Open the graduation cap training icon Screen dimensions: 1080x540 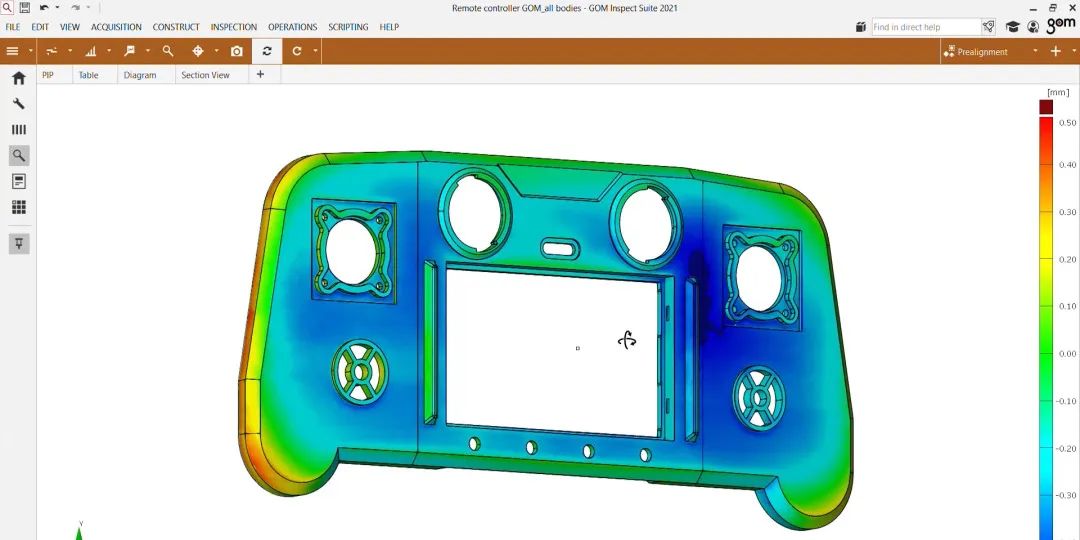[1012, 27]
